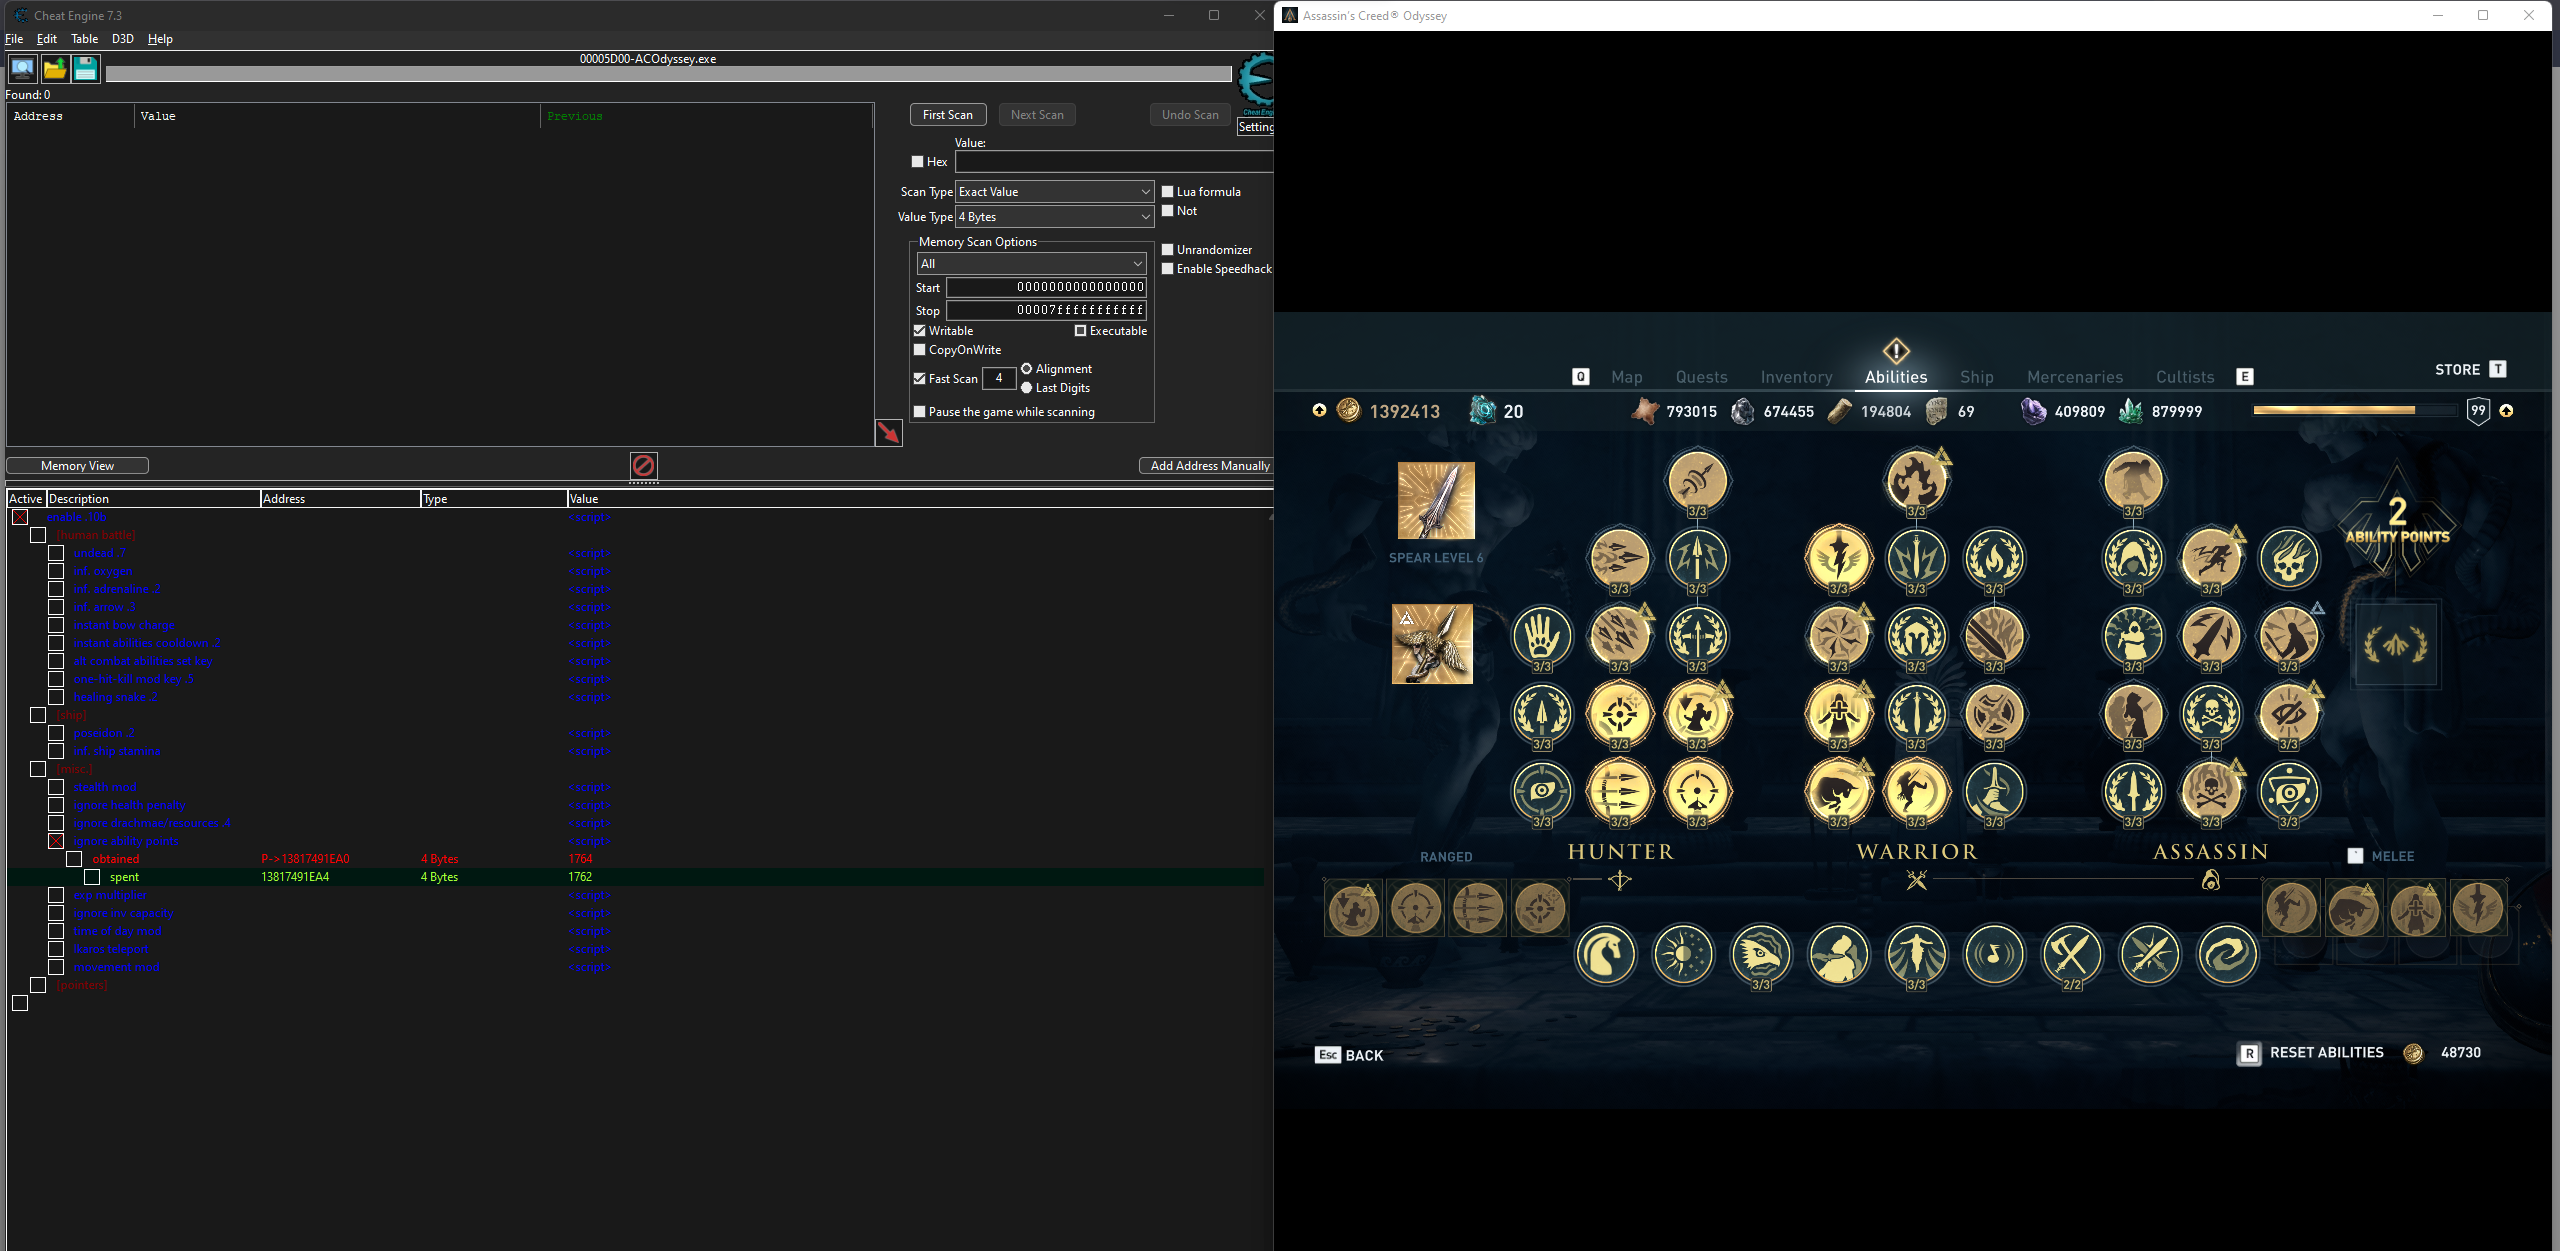
Task: Enable the inf. oxygen script checkbox
Action: tap(56, 571)
